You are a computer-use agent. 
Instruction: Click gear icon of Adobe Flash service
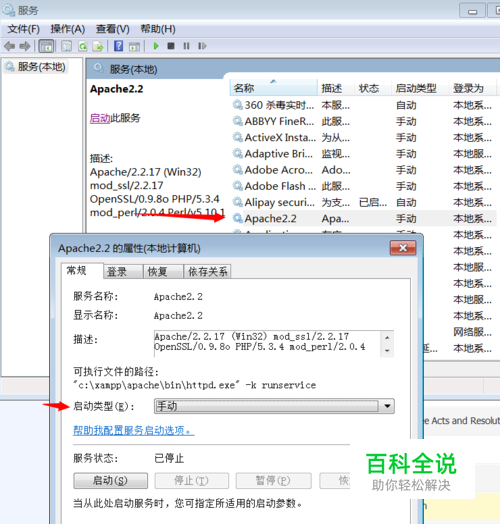[x=238, y=185]
